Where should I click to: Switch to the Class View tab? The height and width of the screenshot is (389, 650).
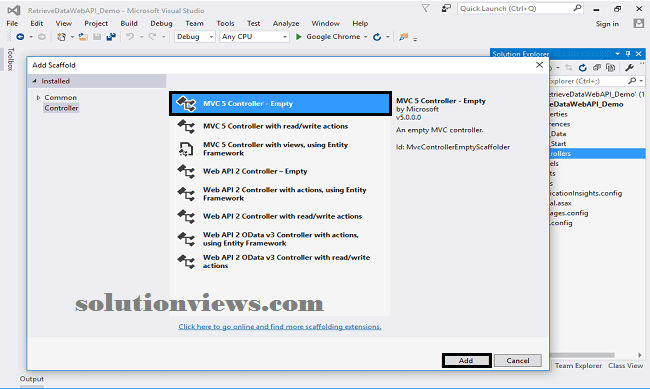(626, 366)
